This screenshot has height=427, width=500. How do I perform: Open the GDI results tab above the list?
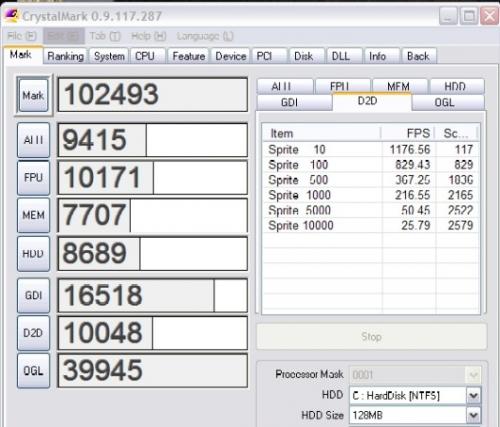[294, 102]
